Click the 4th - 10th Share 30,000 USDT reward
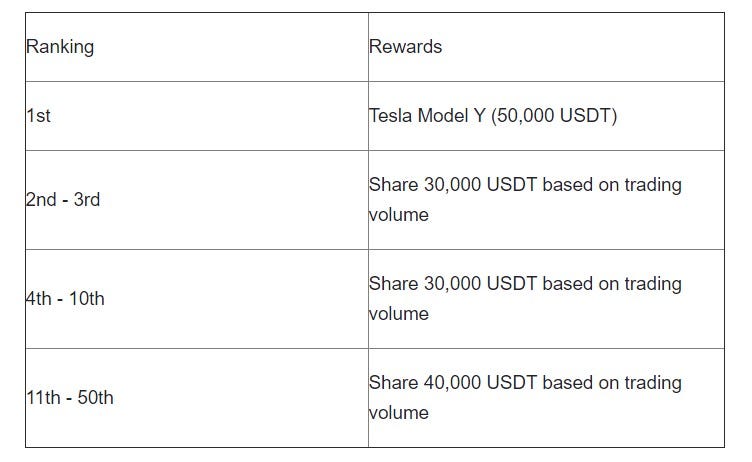The width and height of the screenshot is (752, 462). 525,298
